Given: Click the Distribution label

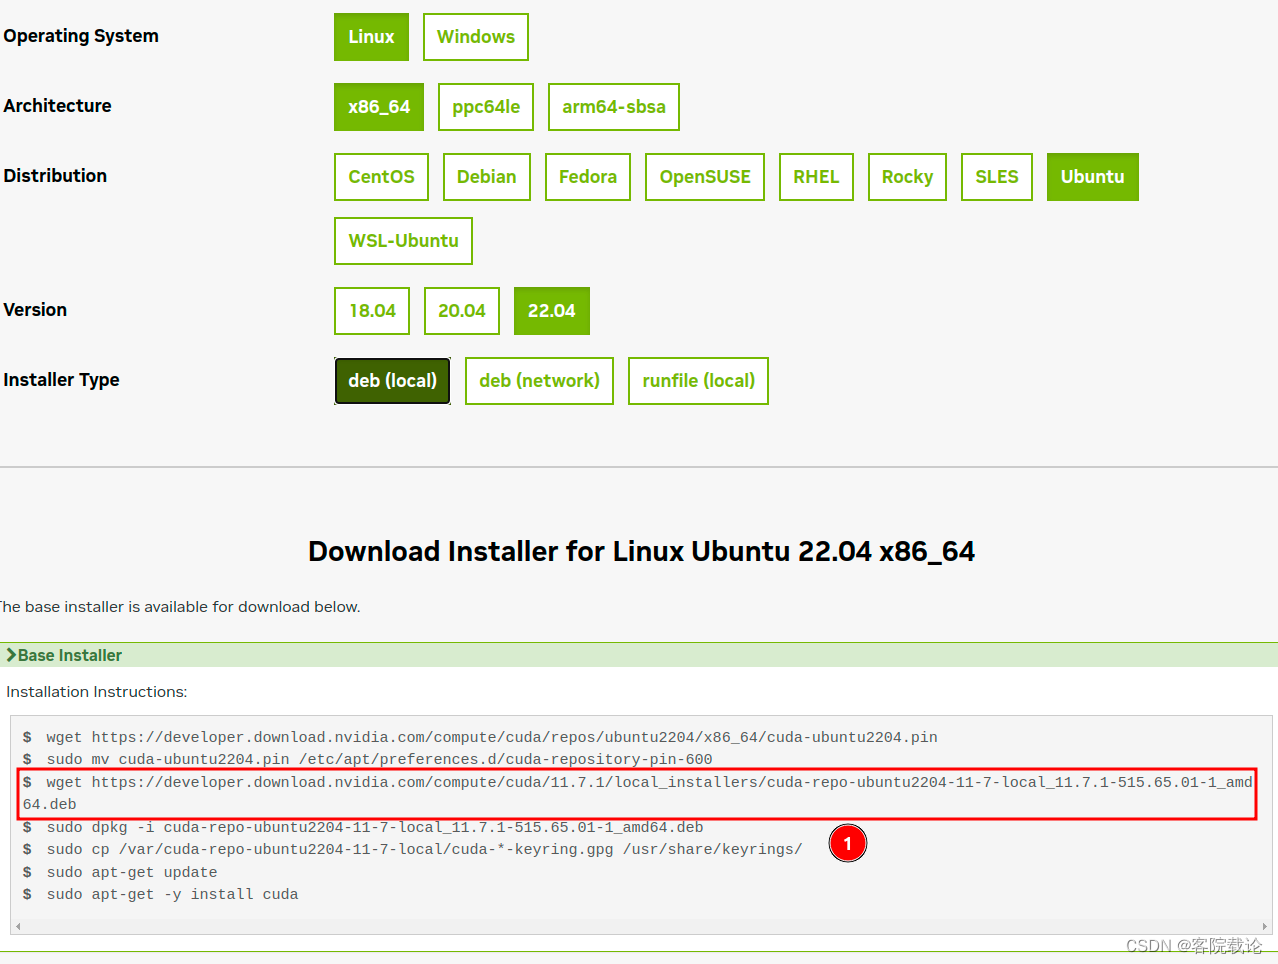Looking at the screenshot, I should pyautogui.click(x=55, y=176).
